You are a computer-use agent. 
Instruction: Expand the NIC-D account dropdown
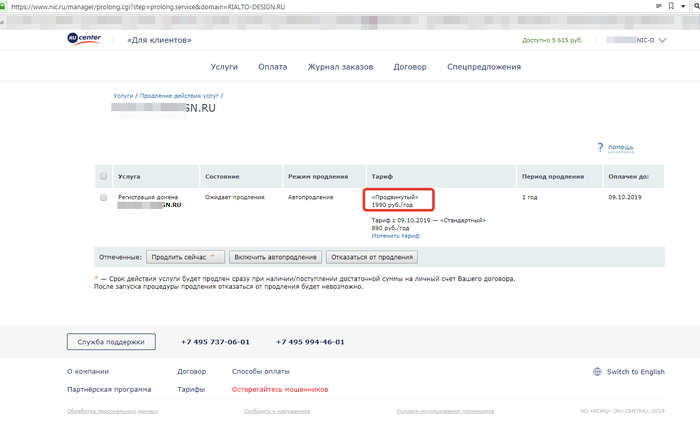(661, 40)
